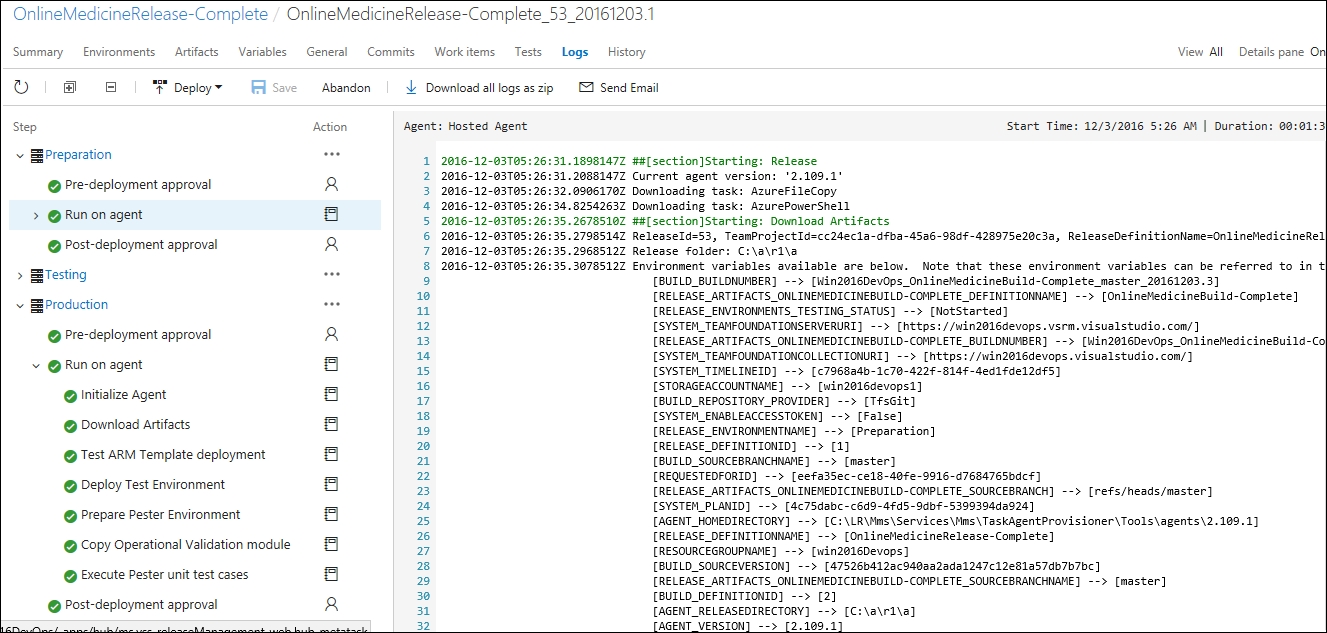Viewport: 1327px width, 633px height.
Task: Open the log icon for Test ARM Template deployment
Action: [x=332, y=455]
